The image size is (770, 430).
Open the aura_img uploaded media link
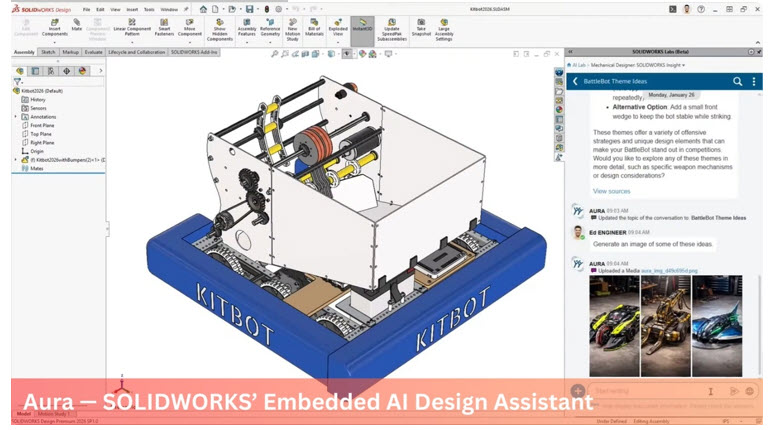click(669, 271)
